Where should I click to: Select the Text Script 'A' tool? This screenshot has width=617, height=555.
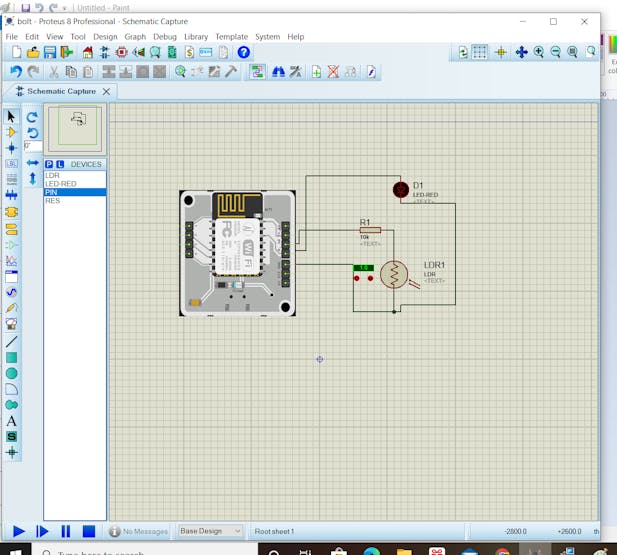pos(12,421)
